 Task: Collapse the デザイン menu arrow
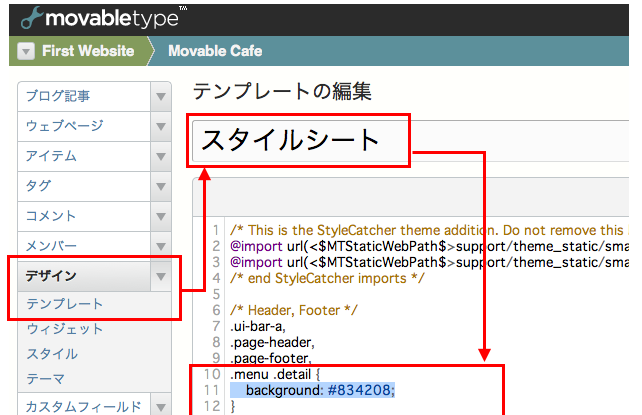click(x=161, y=277)
